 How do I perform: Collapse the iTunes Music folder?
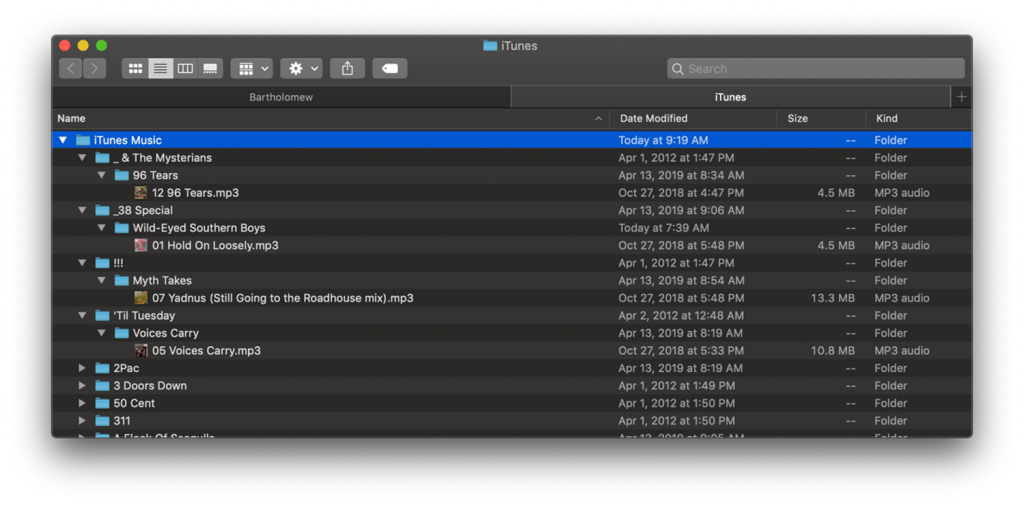(x=63, y=140)
